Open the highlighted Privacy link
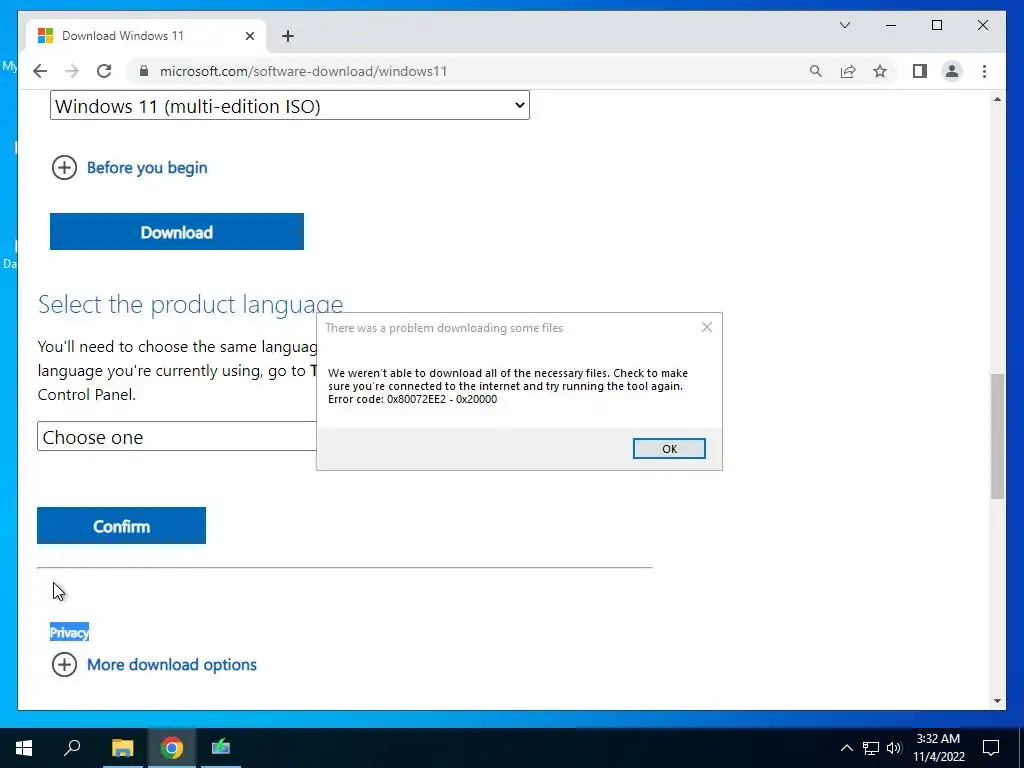The image size is (1024, 768). [x=69, y=632]
